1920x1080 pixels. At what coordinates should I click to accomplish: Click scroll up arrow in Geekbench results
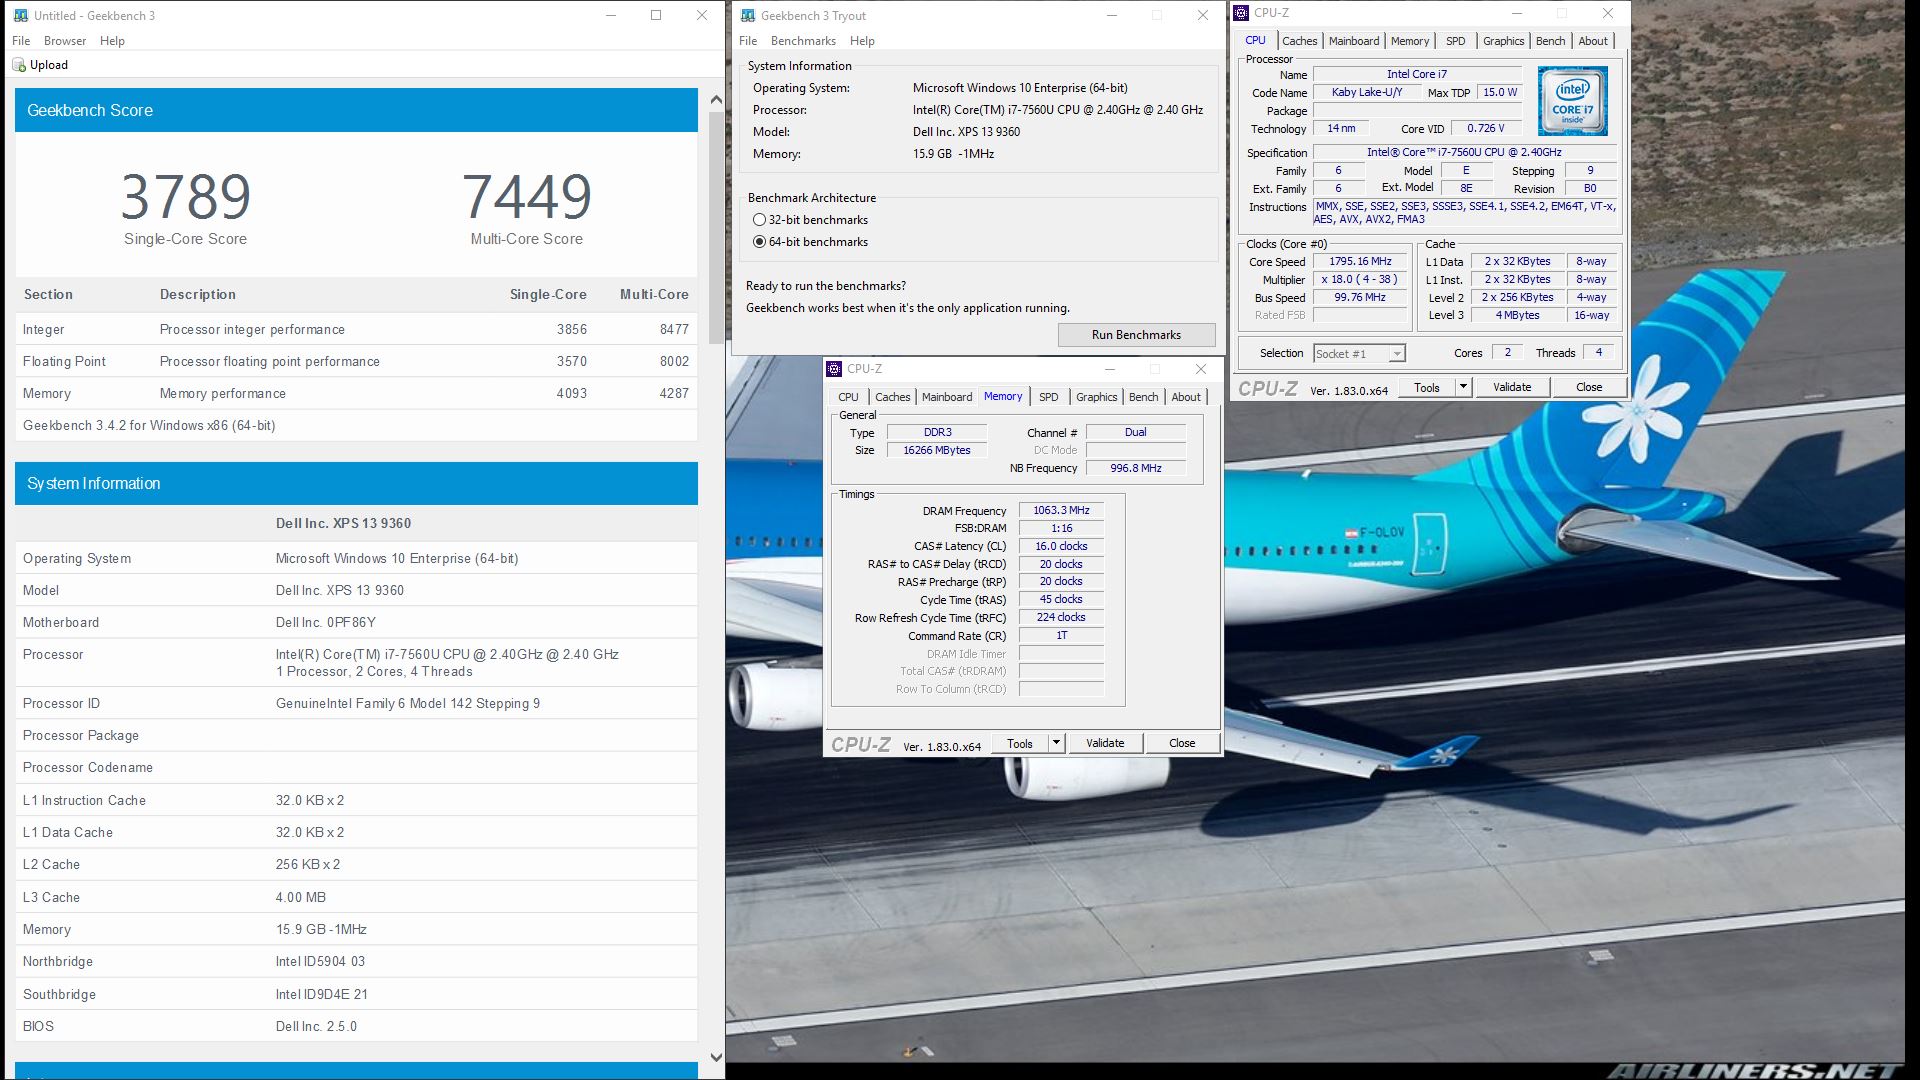[716, 100]
